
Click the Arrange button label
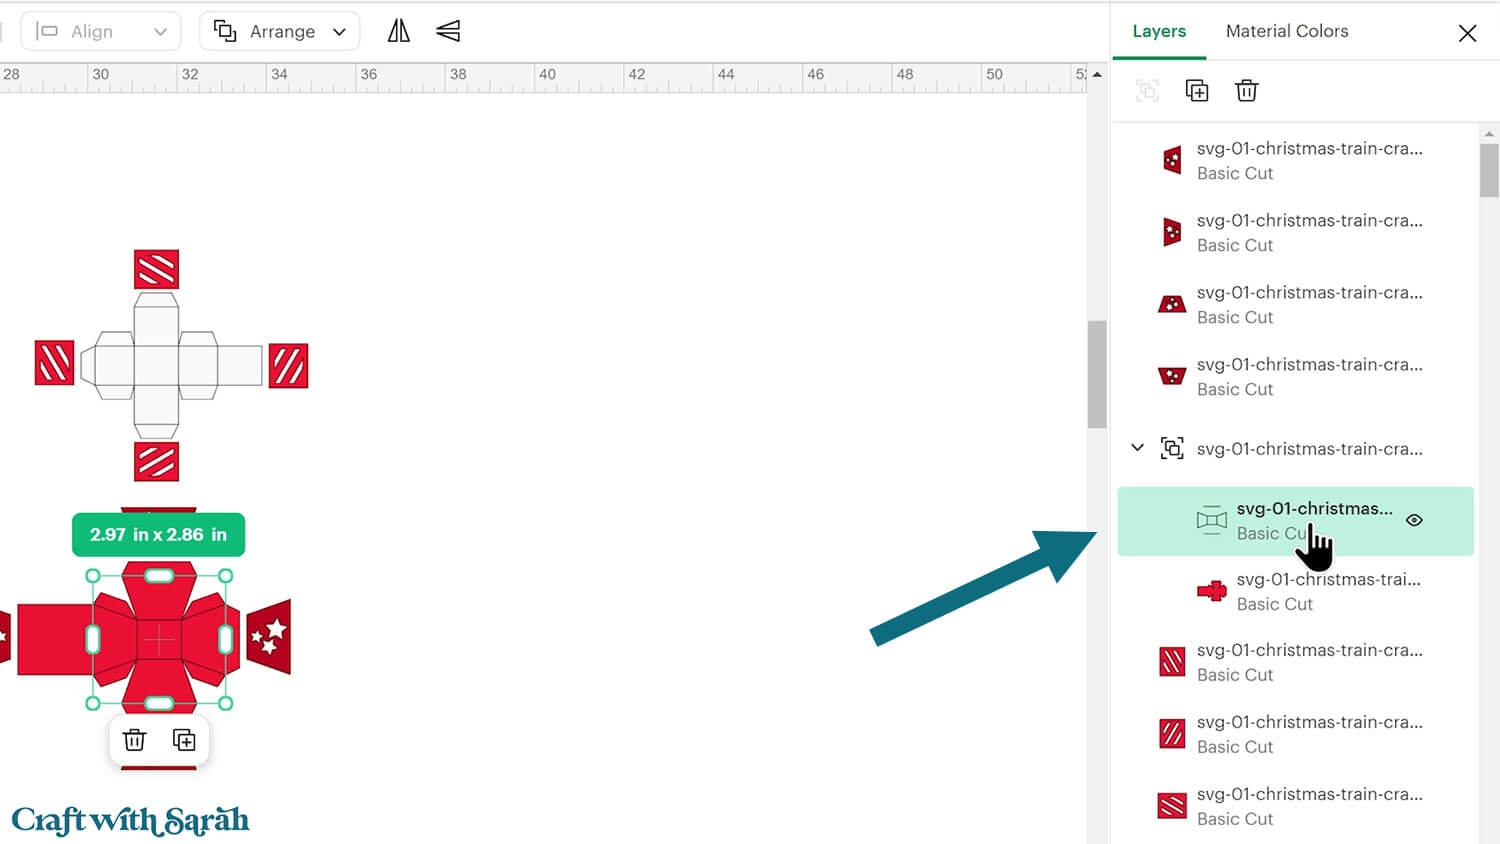pos(282,32)
